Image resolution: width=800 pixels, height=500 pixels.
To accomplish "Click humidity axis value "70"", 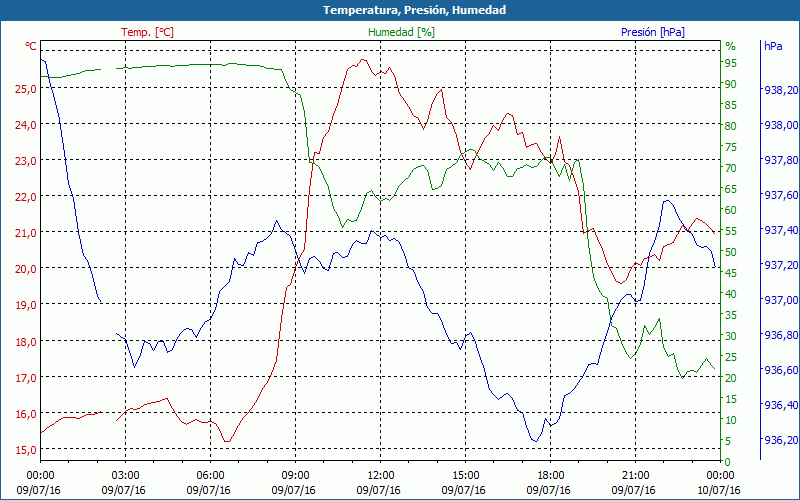I will (x=731, y=168).
